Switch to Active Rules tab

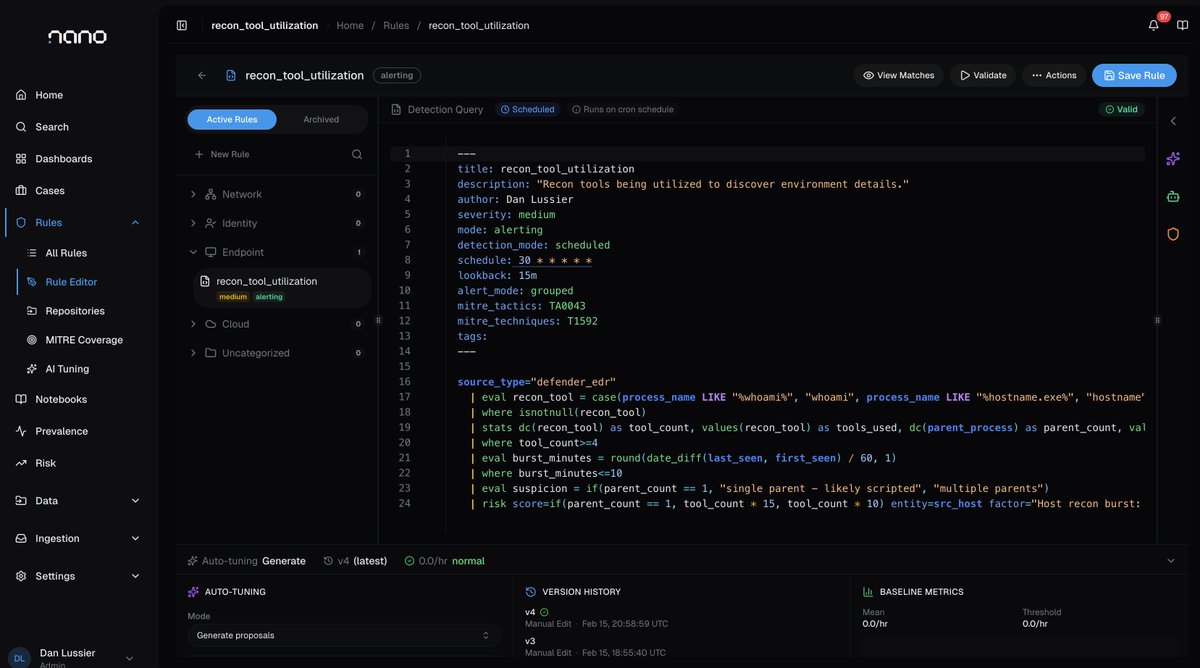[232, 119]
